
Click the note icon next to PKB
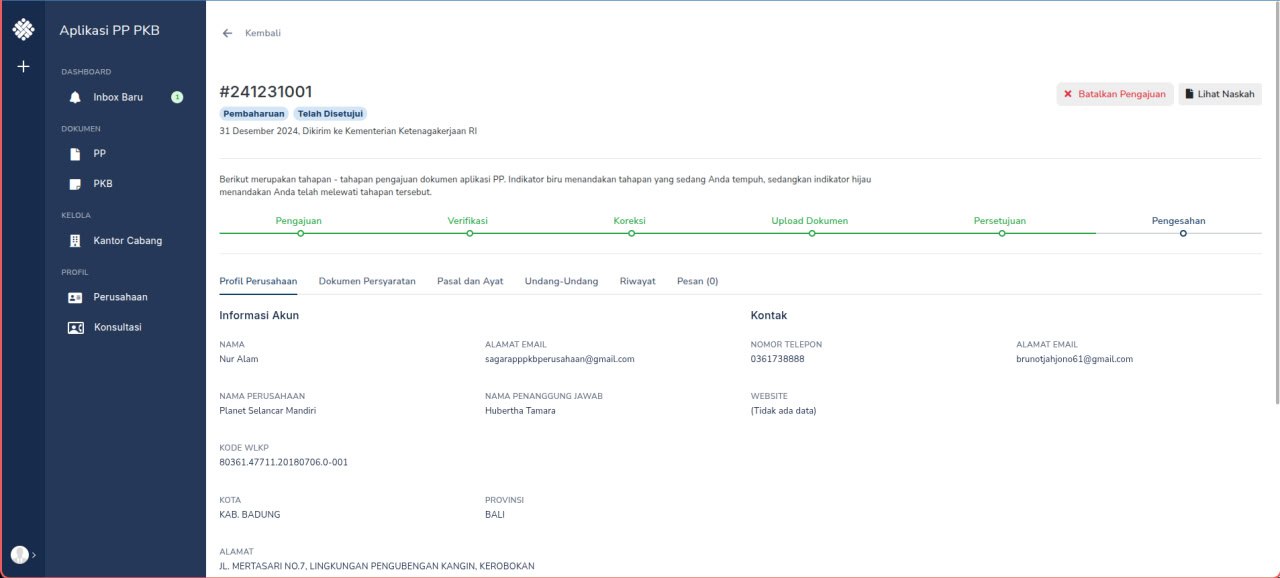pyautogui.click(x=74, y=184)
